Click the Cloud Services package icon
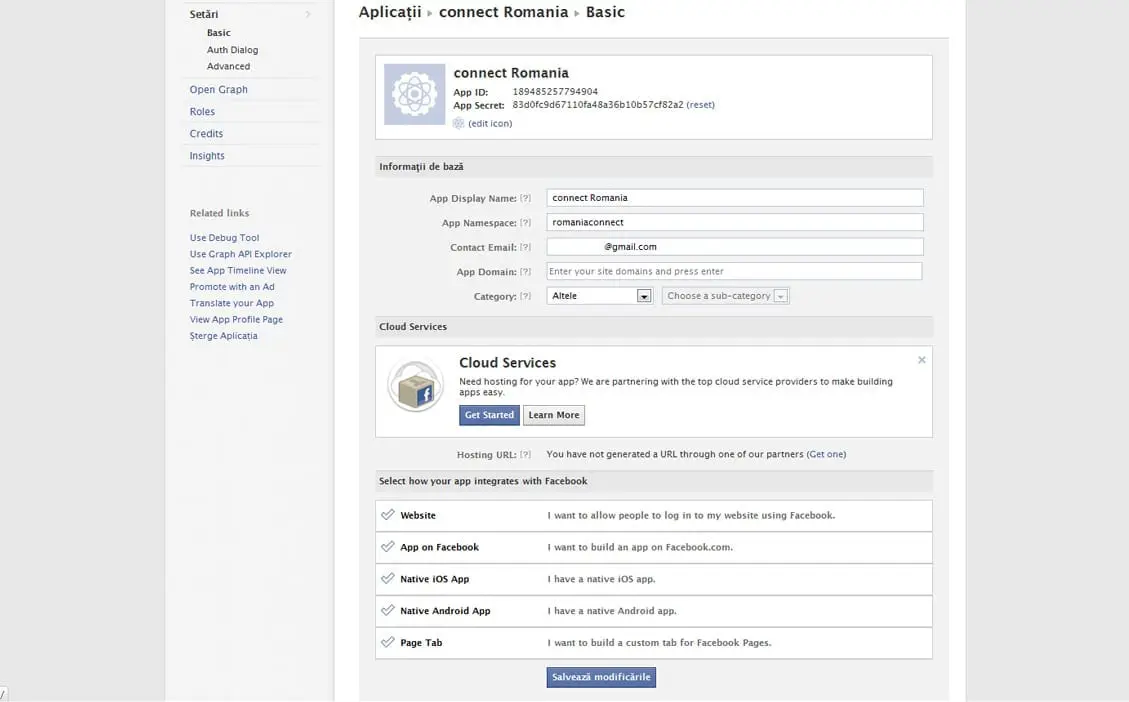The height and width of the screenshot is (702, 1129). [x=415, y=385]
